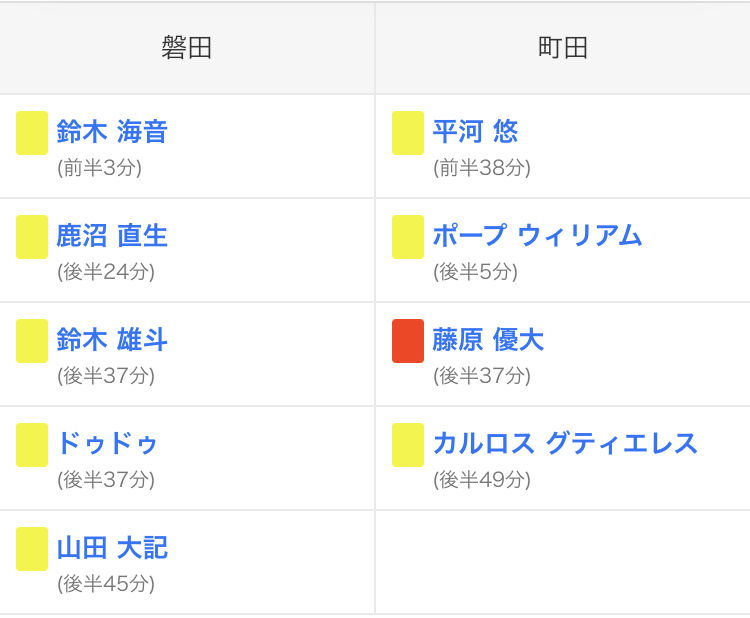
Task: Open player link 山田 大記
Action: [x=112, y=548]
